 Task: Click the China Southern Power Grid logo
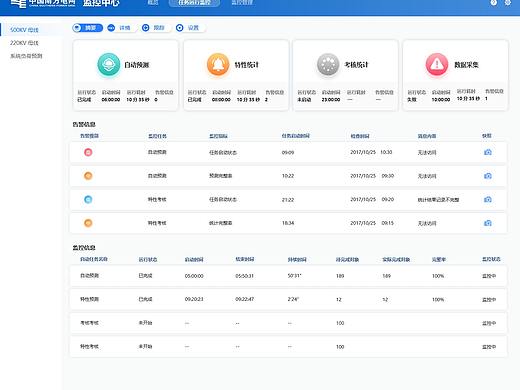coord(43,3)
